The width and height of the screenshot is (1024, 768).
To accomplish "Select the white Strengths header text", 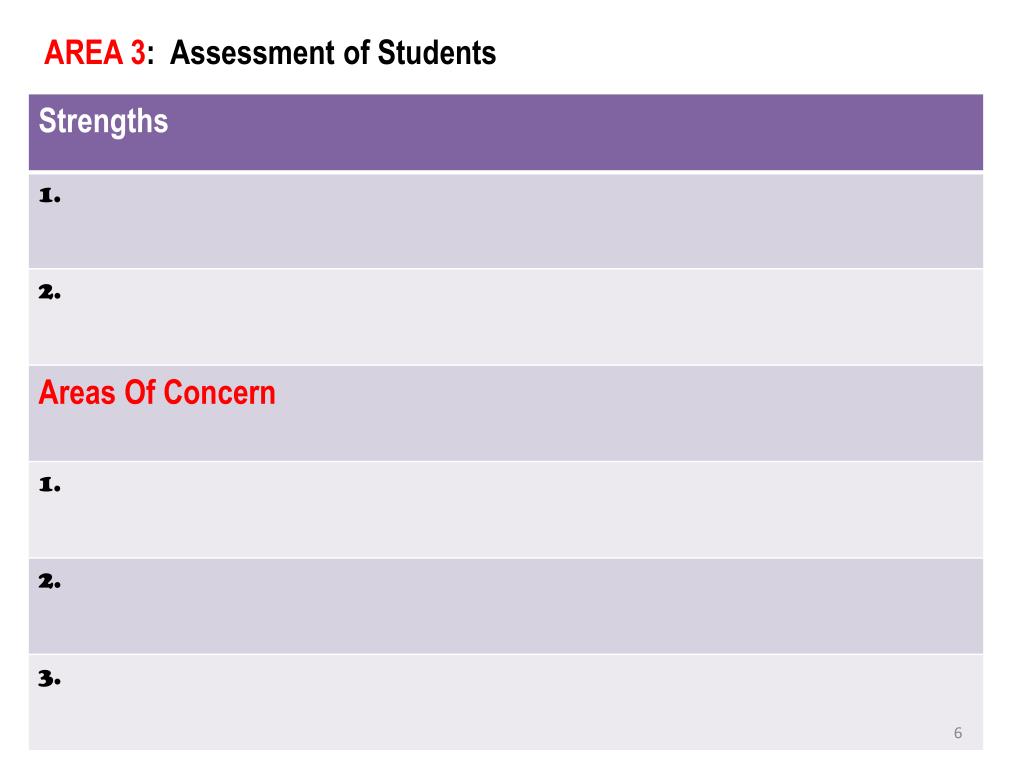I will click(x=103, y=122).
